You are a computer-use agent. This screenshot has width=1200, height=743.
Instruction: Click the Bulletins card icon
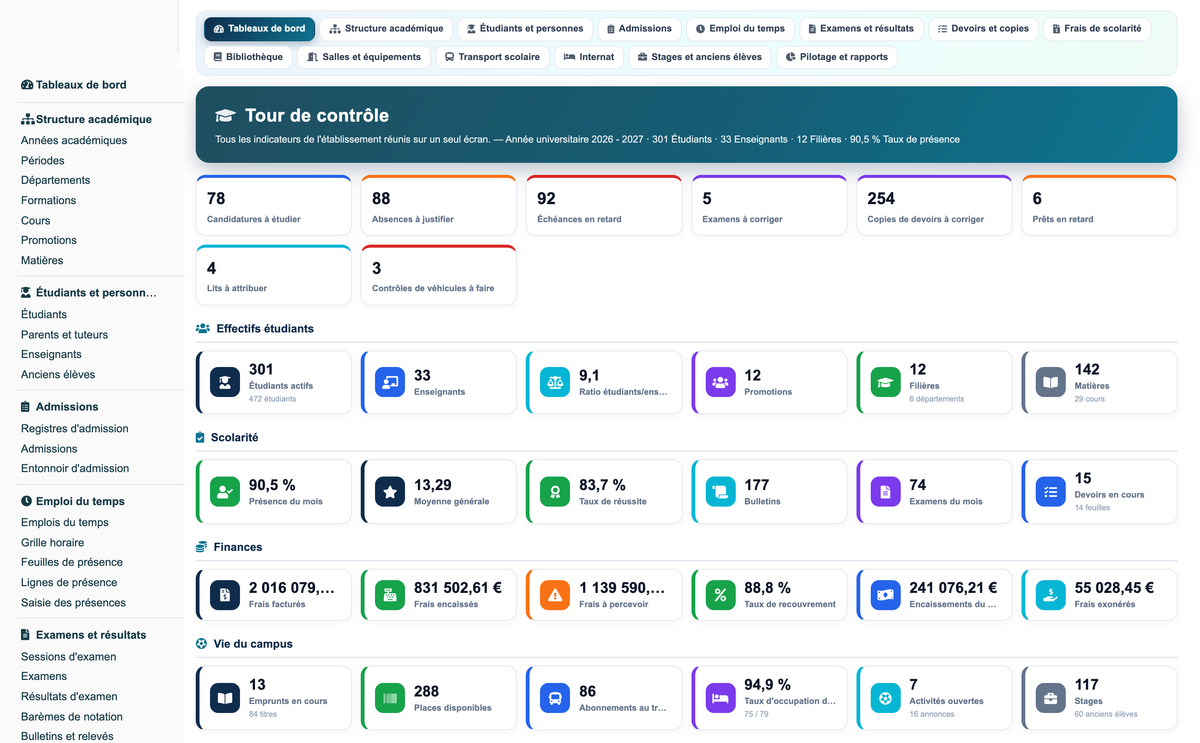coord(720,492)
